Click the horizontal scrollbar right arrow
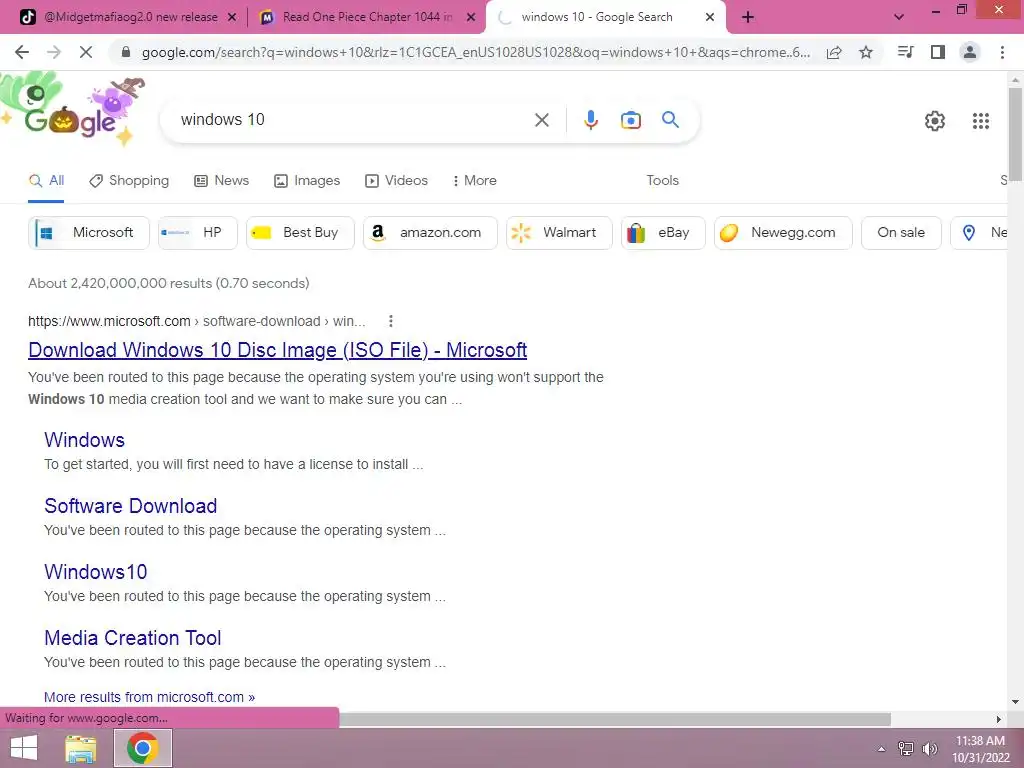This screenshot has width=1024, height=768. tap(999, 719)
